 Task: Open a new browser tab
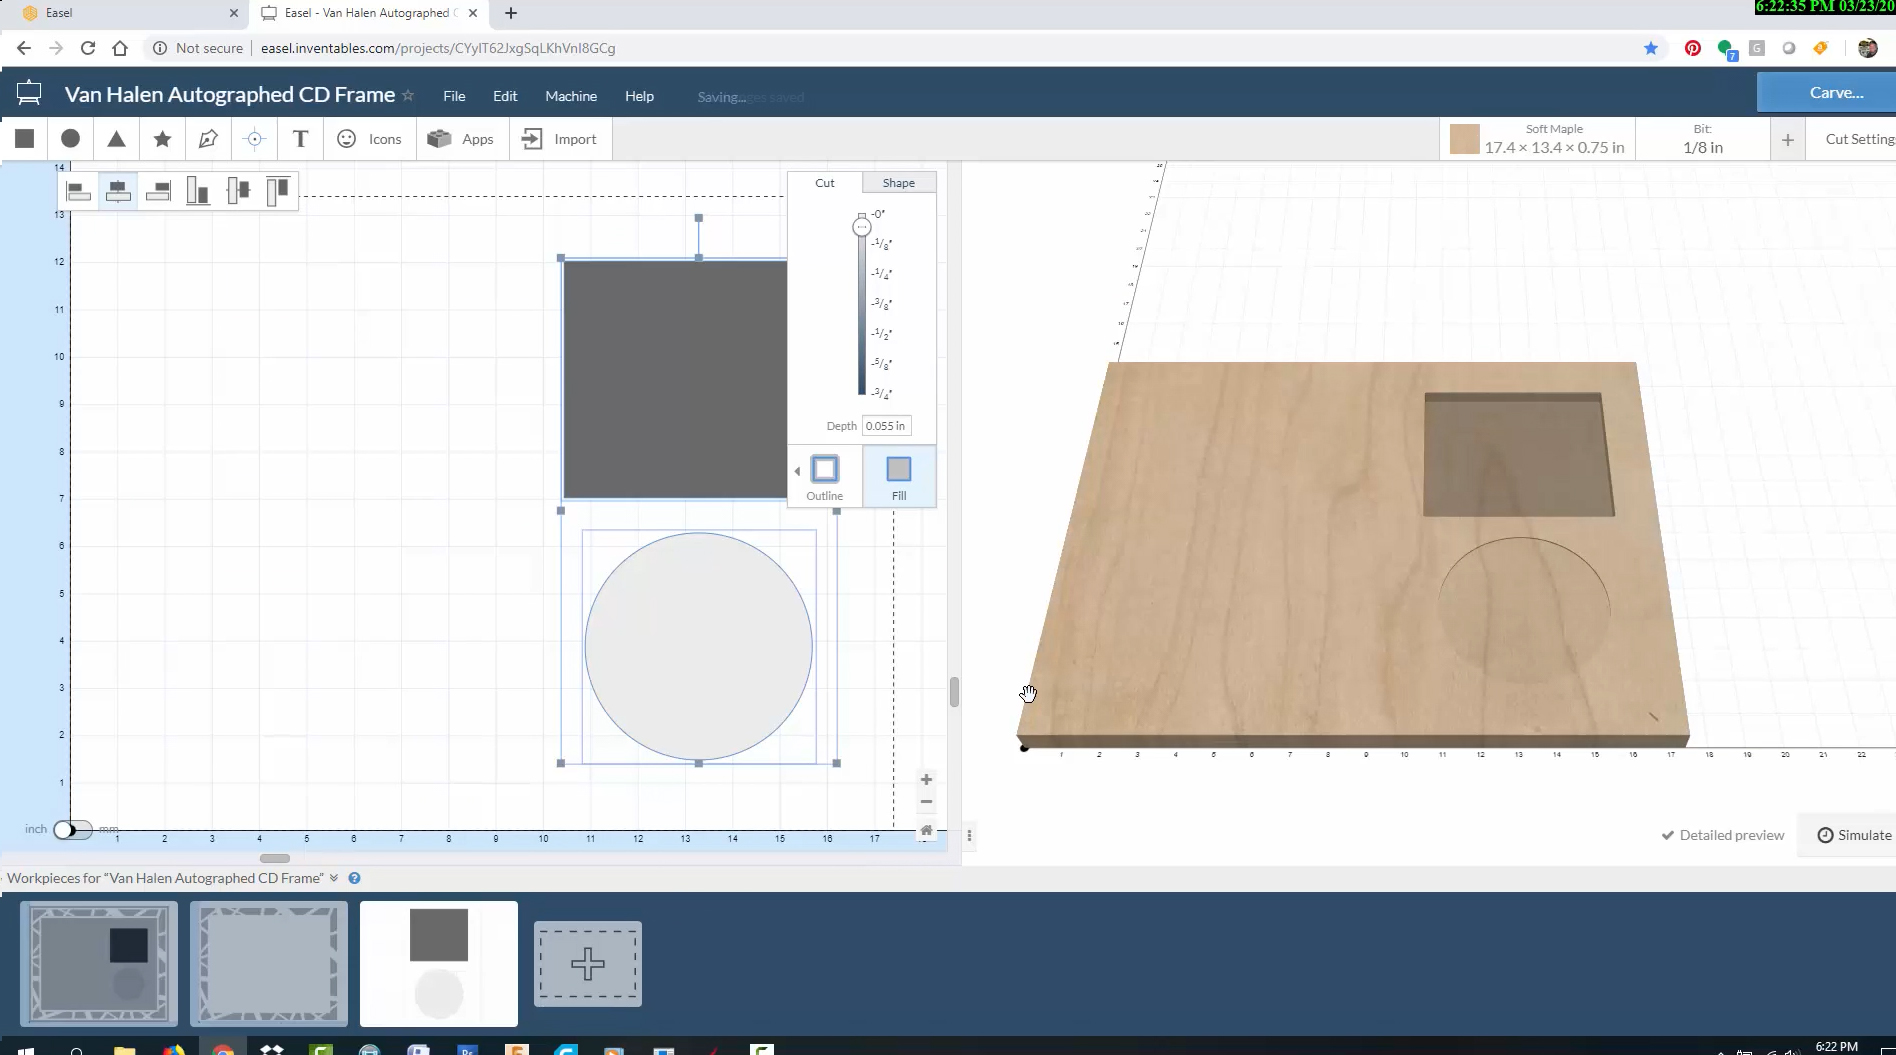[x=511, y=13]
